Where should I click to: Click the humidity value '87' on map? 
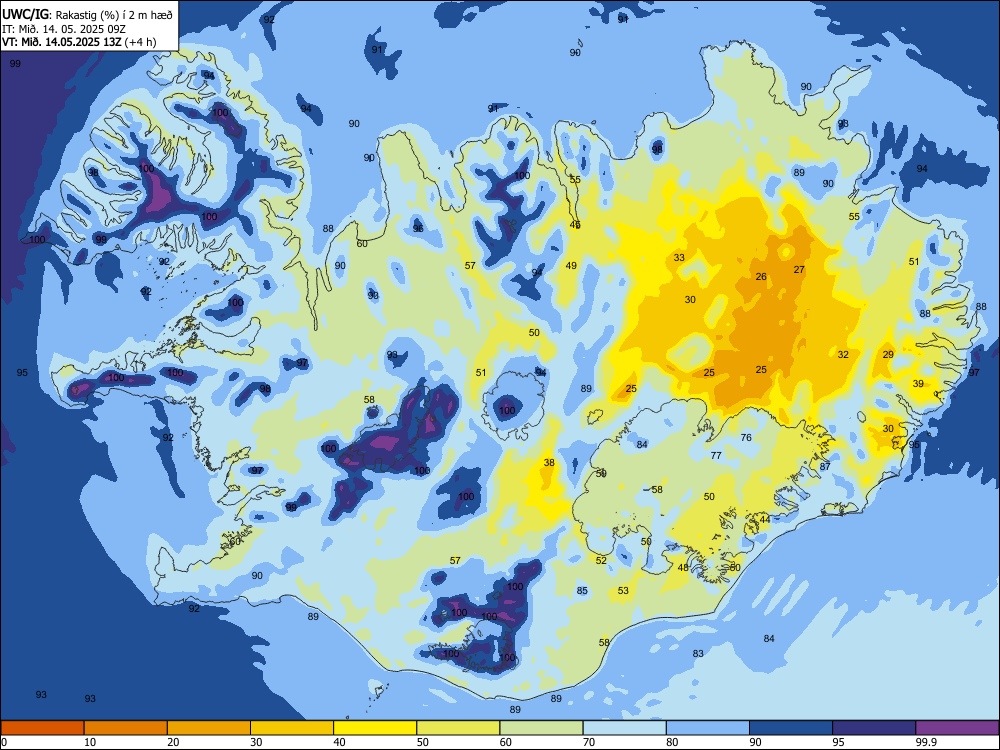pos(825,466)
